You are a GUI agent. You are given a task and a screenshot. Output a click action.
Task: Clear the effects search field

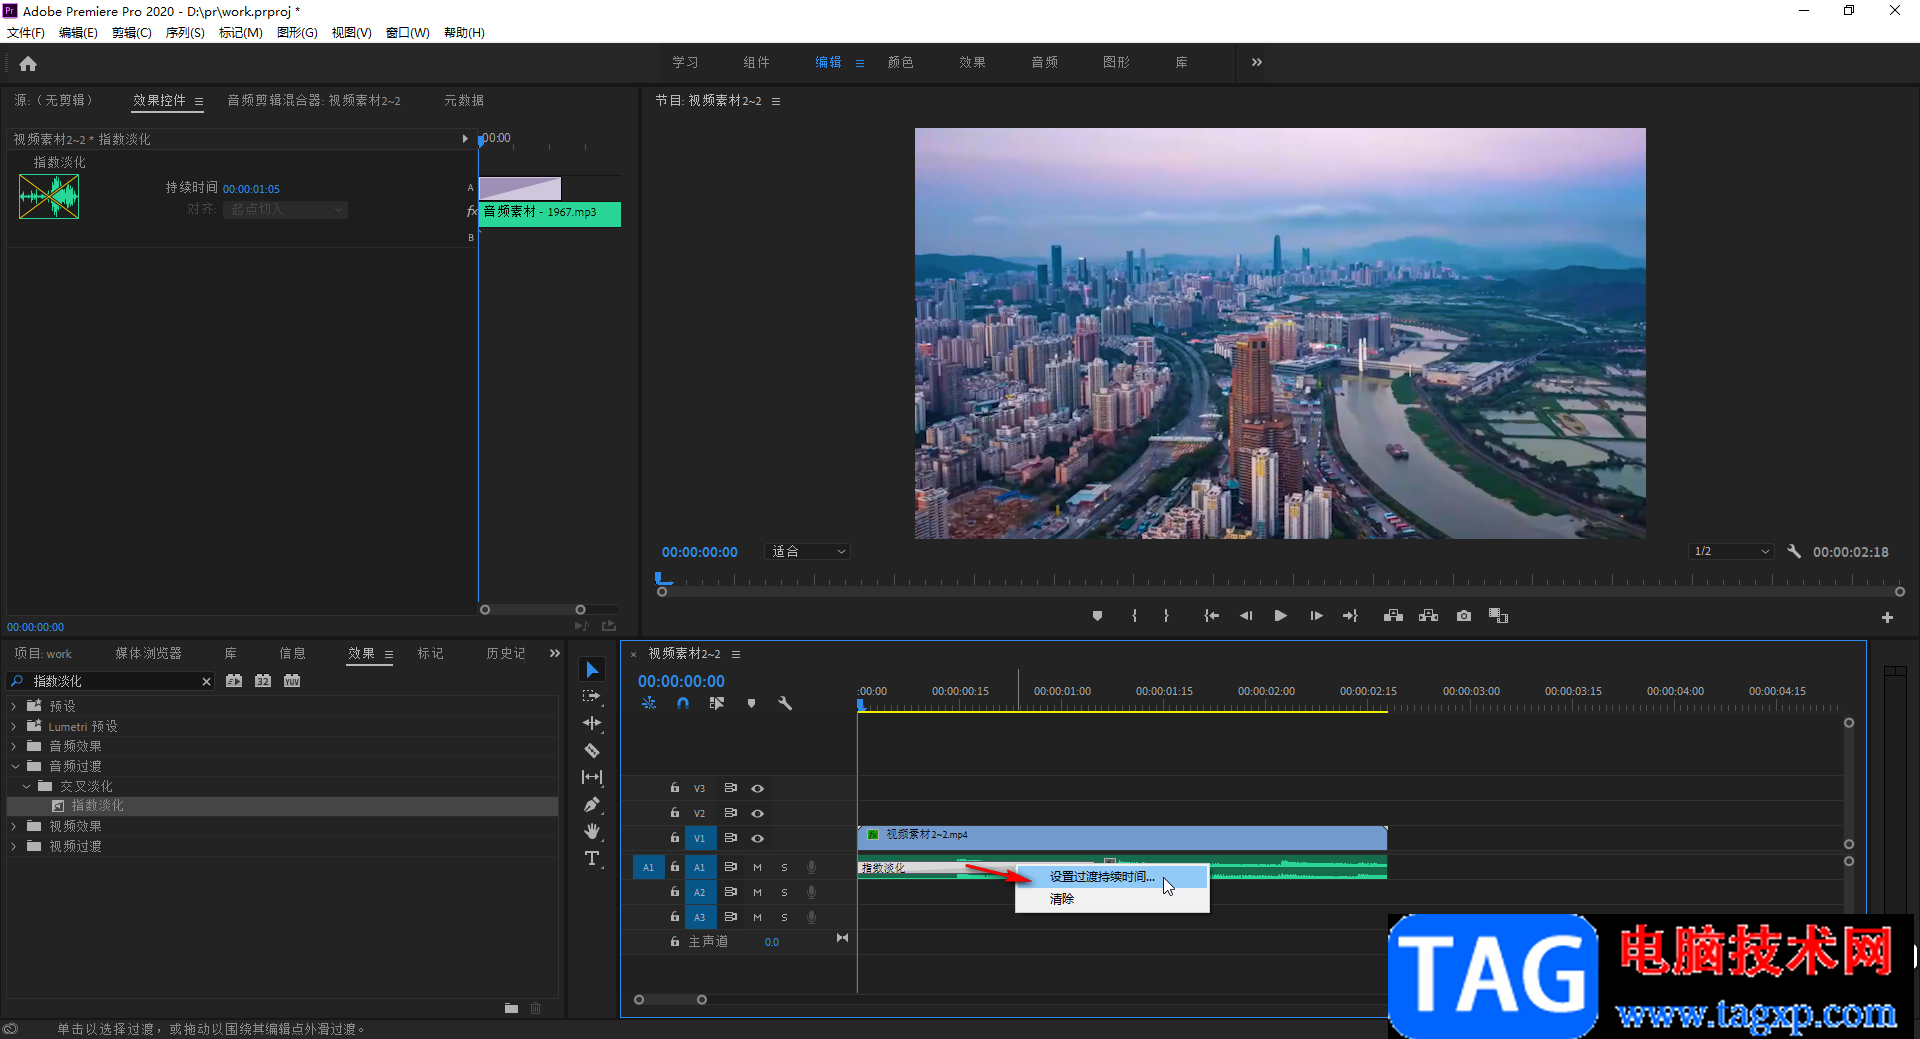(x=206, y=681)
